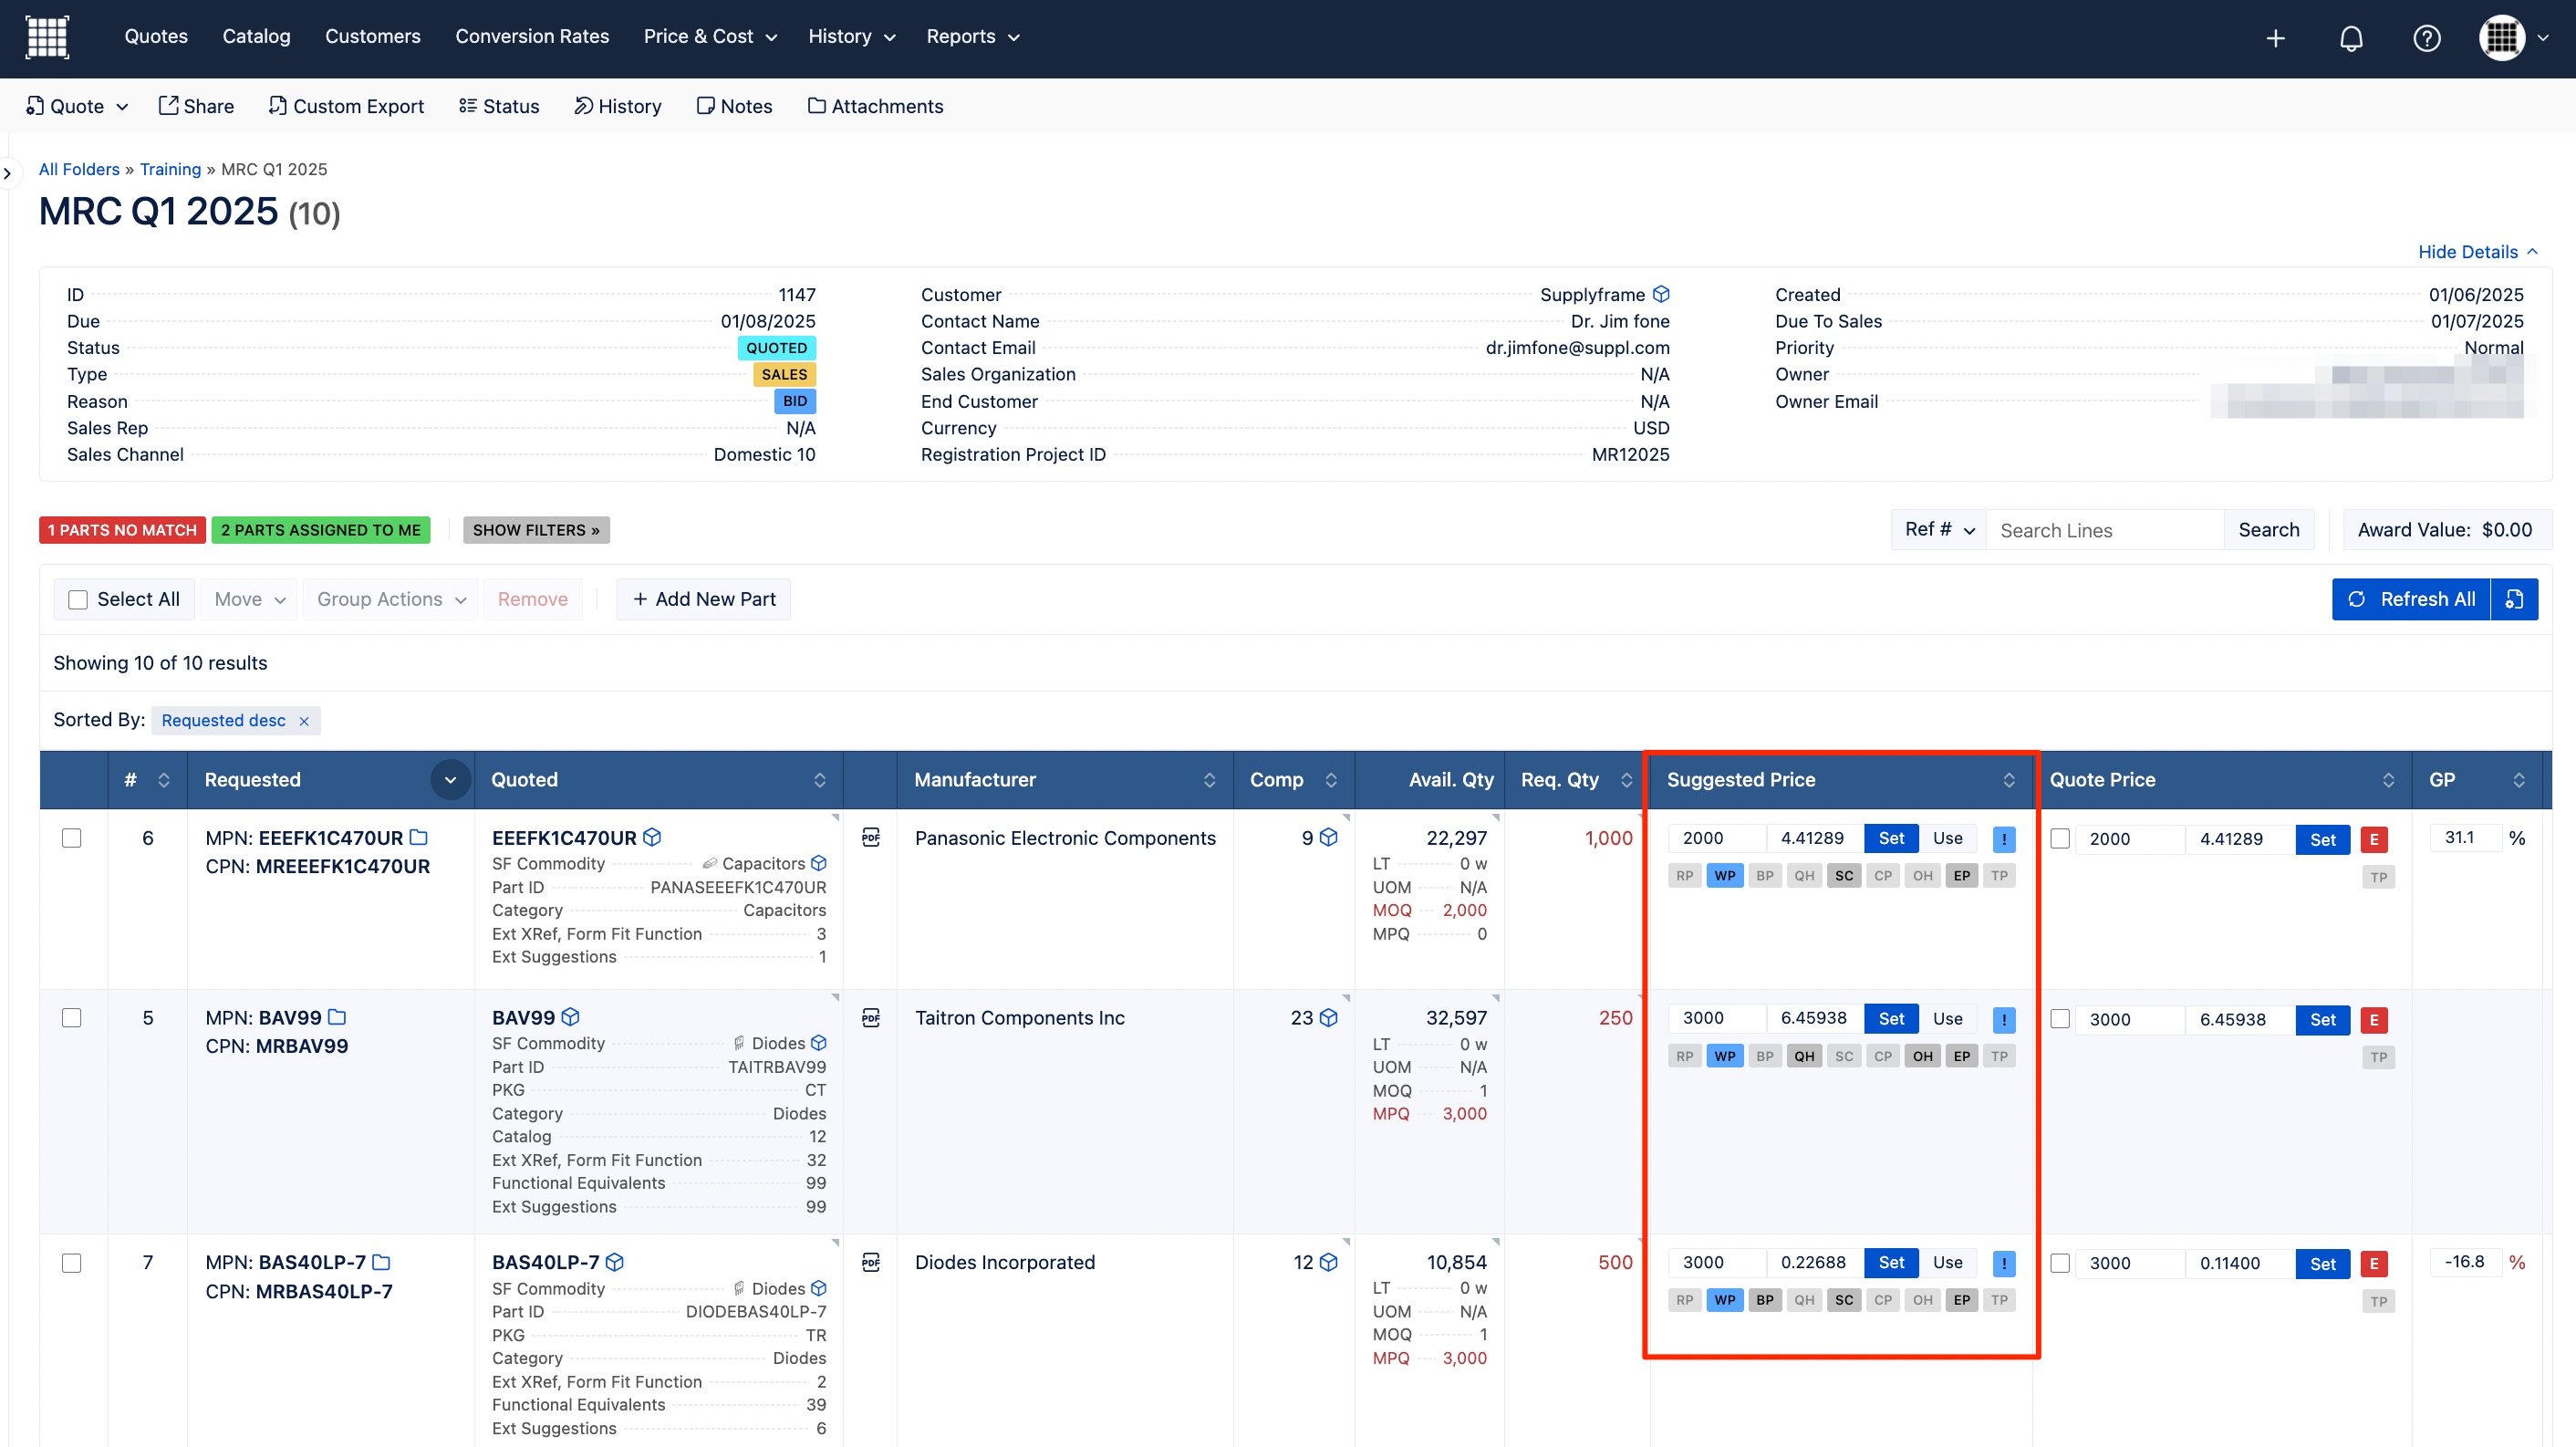2576x1447 pixels.
Task: Expand the left sidebar arrow
Action: (8, 173)
